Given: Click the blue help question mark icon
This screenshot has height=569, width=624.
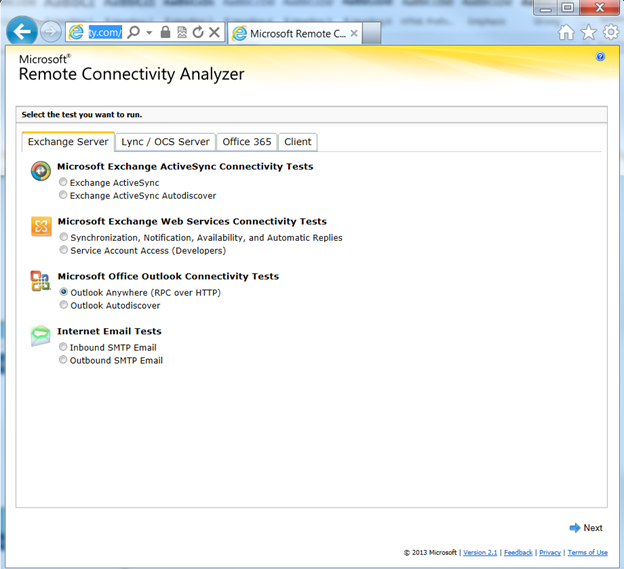Looking at the screenshot, I should coord(600,57).
